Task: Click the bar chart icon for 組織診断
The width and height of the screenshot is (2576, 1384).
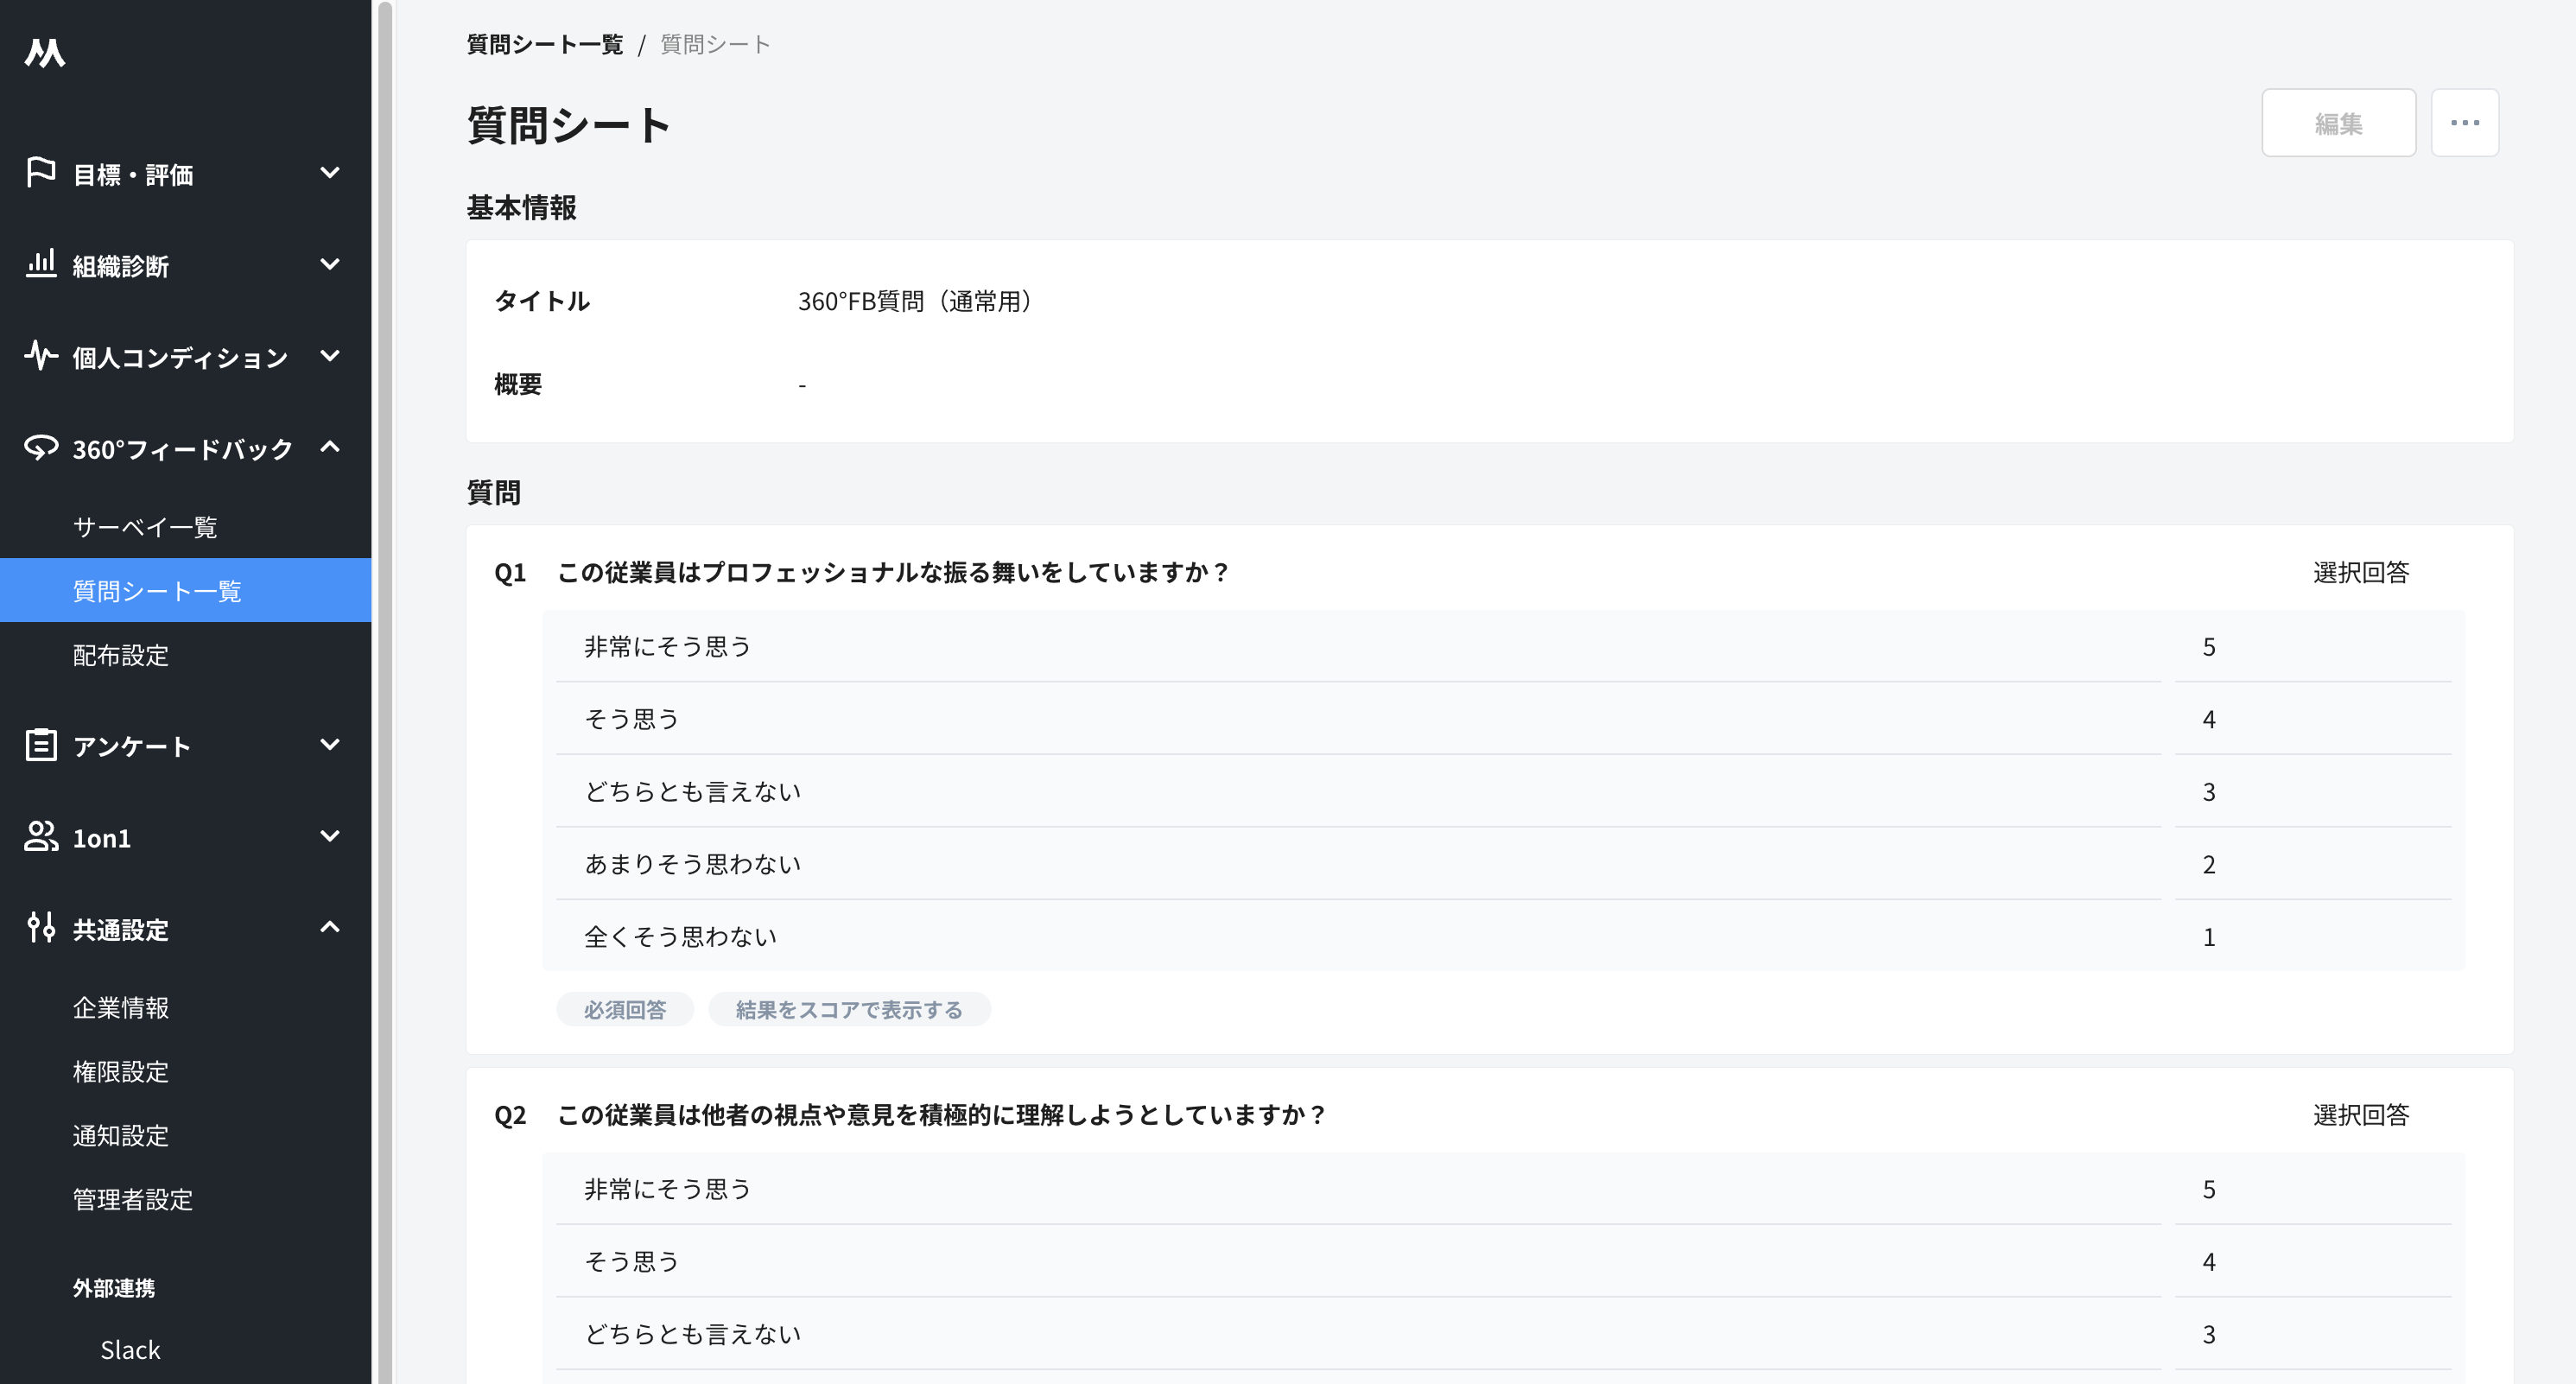Action: (40, 264)
